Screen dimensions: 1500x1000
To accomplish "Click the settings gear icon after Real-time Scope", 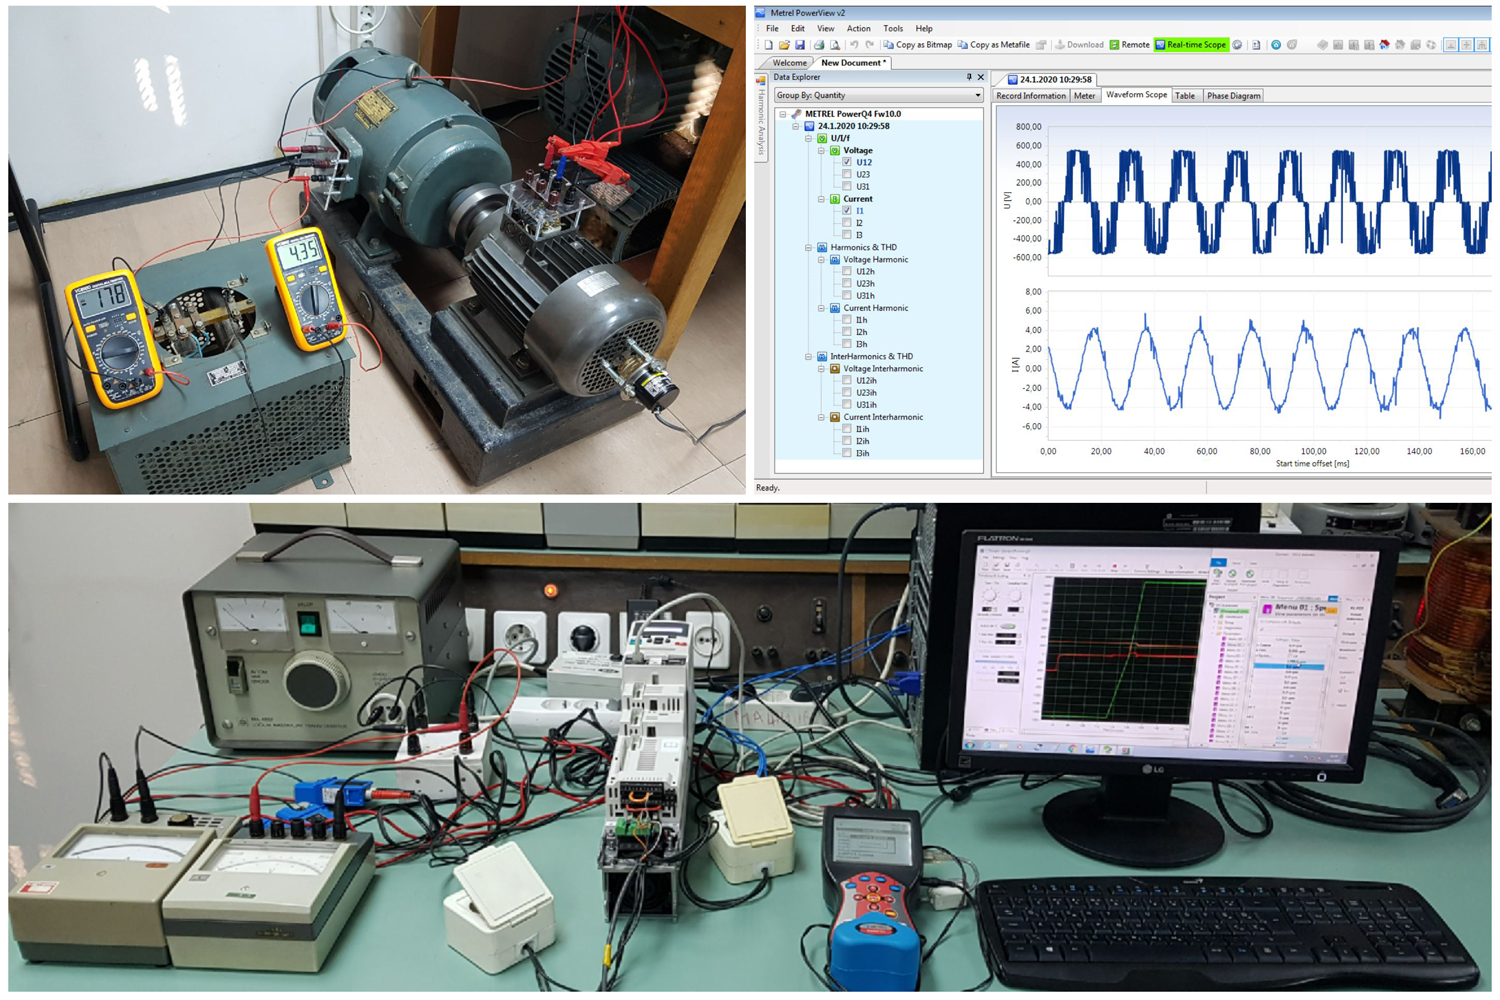I will click(x=1237, y=45).
